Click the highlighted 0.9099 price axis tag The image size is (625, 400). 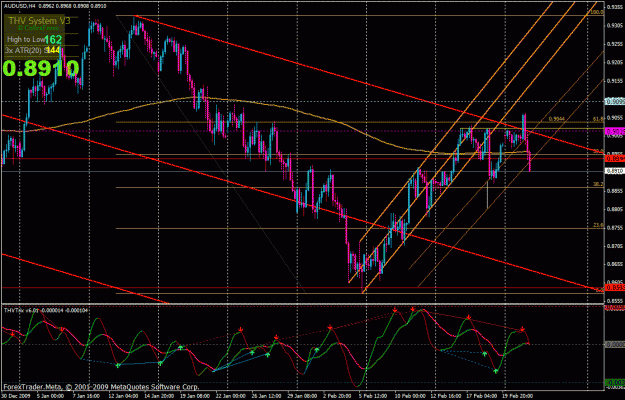615,102
